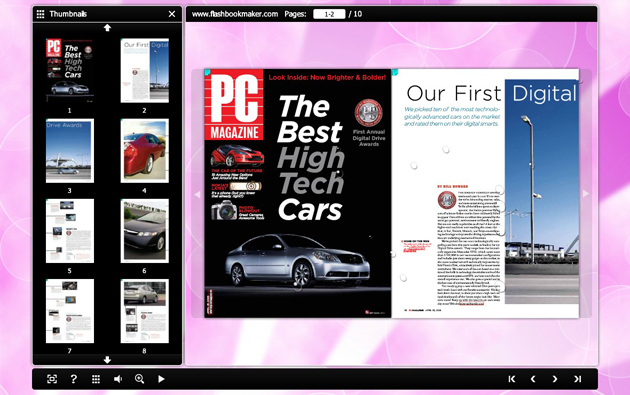
Task: Toggle thumbnails grid icon in bottom toolbar
Action: pos(96,379)
